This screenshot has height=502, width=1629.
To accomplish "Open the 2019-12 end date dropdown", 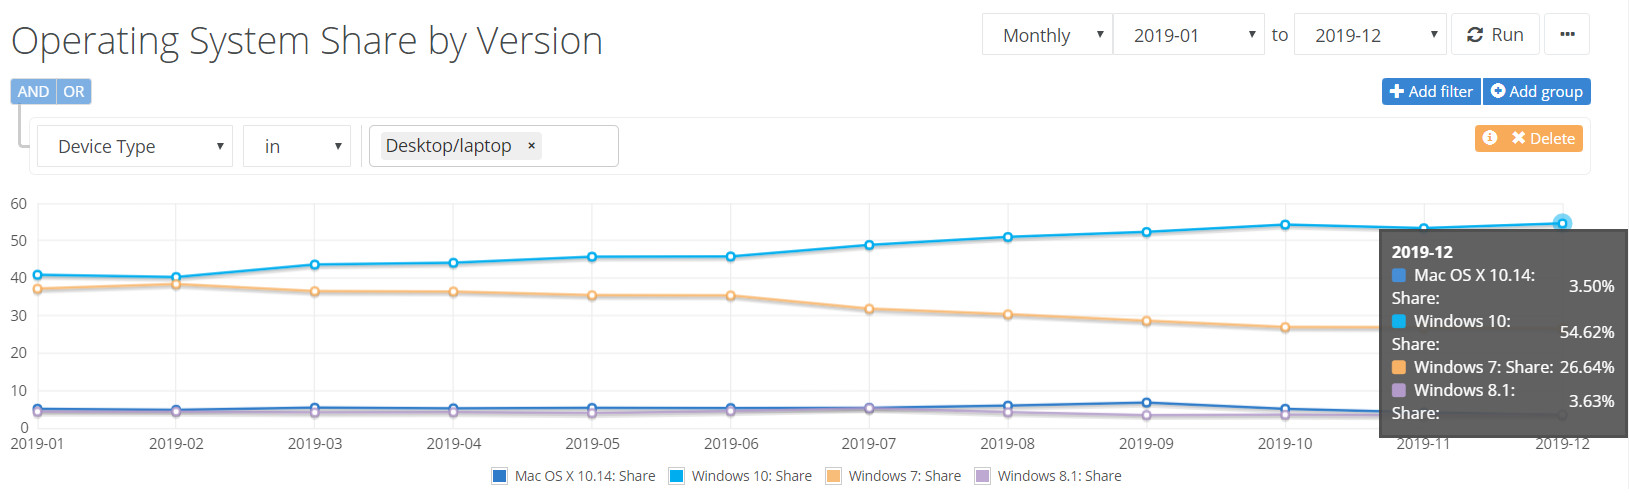I will (1370, 35).
